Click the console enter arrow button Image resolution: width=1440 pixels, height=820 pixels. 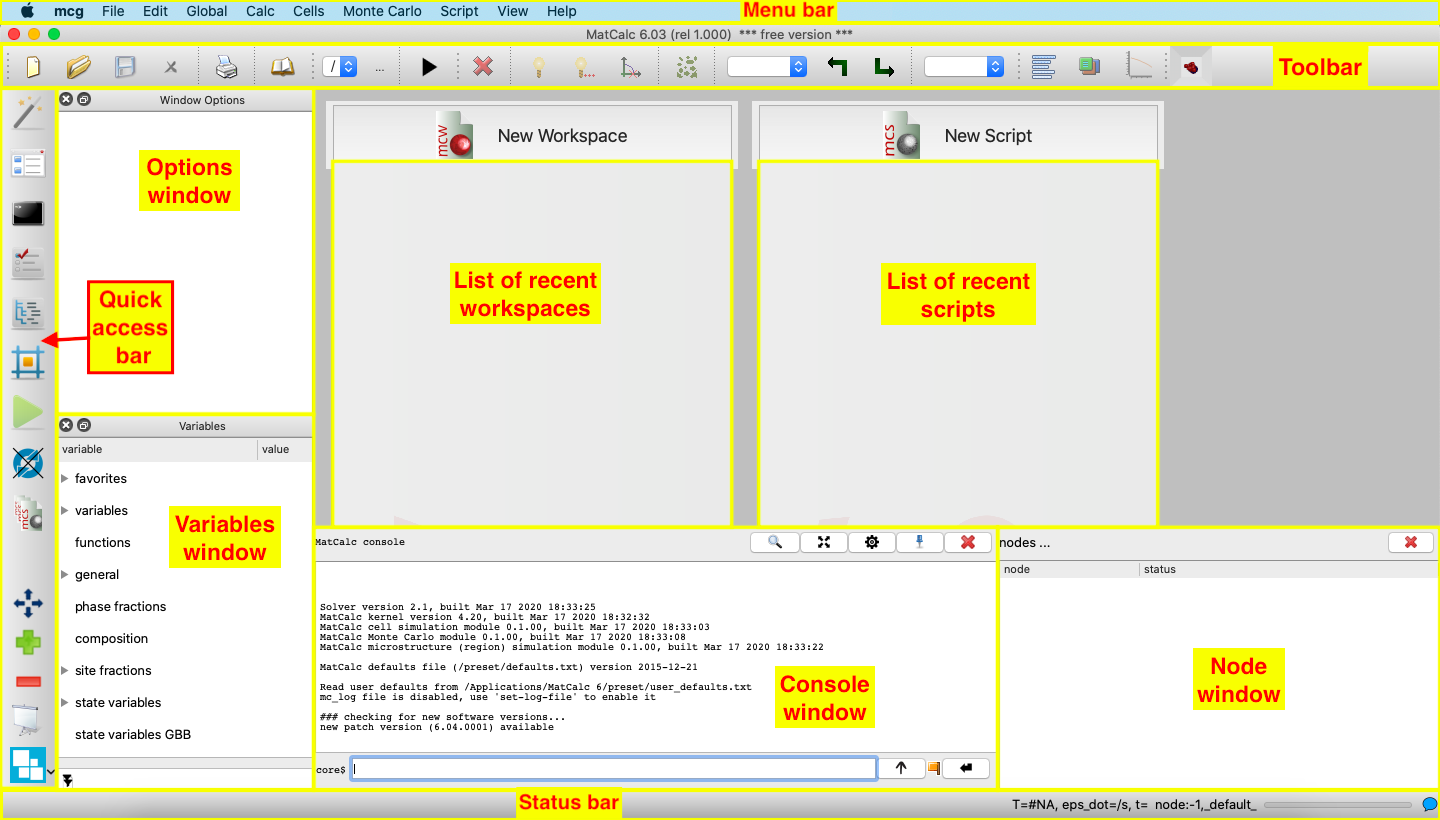coord(966,768)
